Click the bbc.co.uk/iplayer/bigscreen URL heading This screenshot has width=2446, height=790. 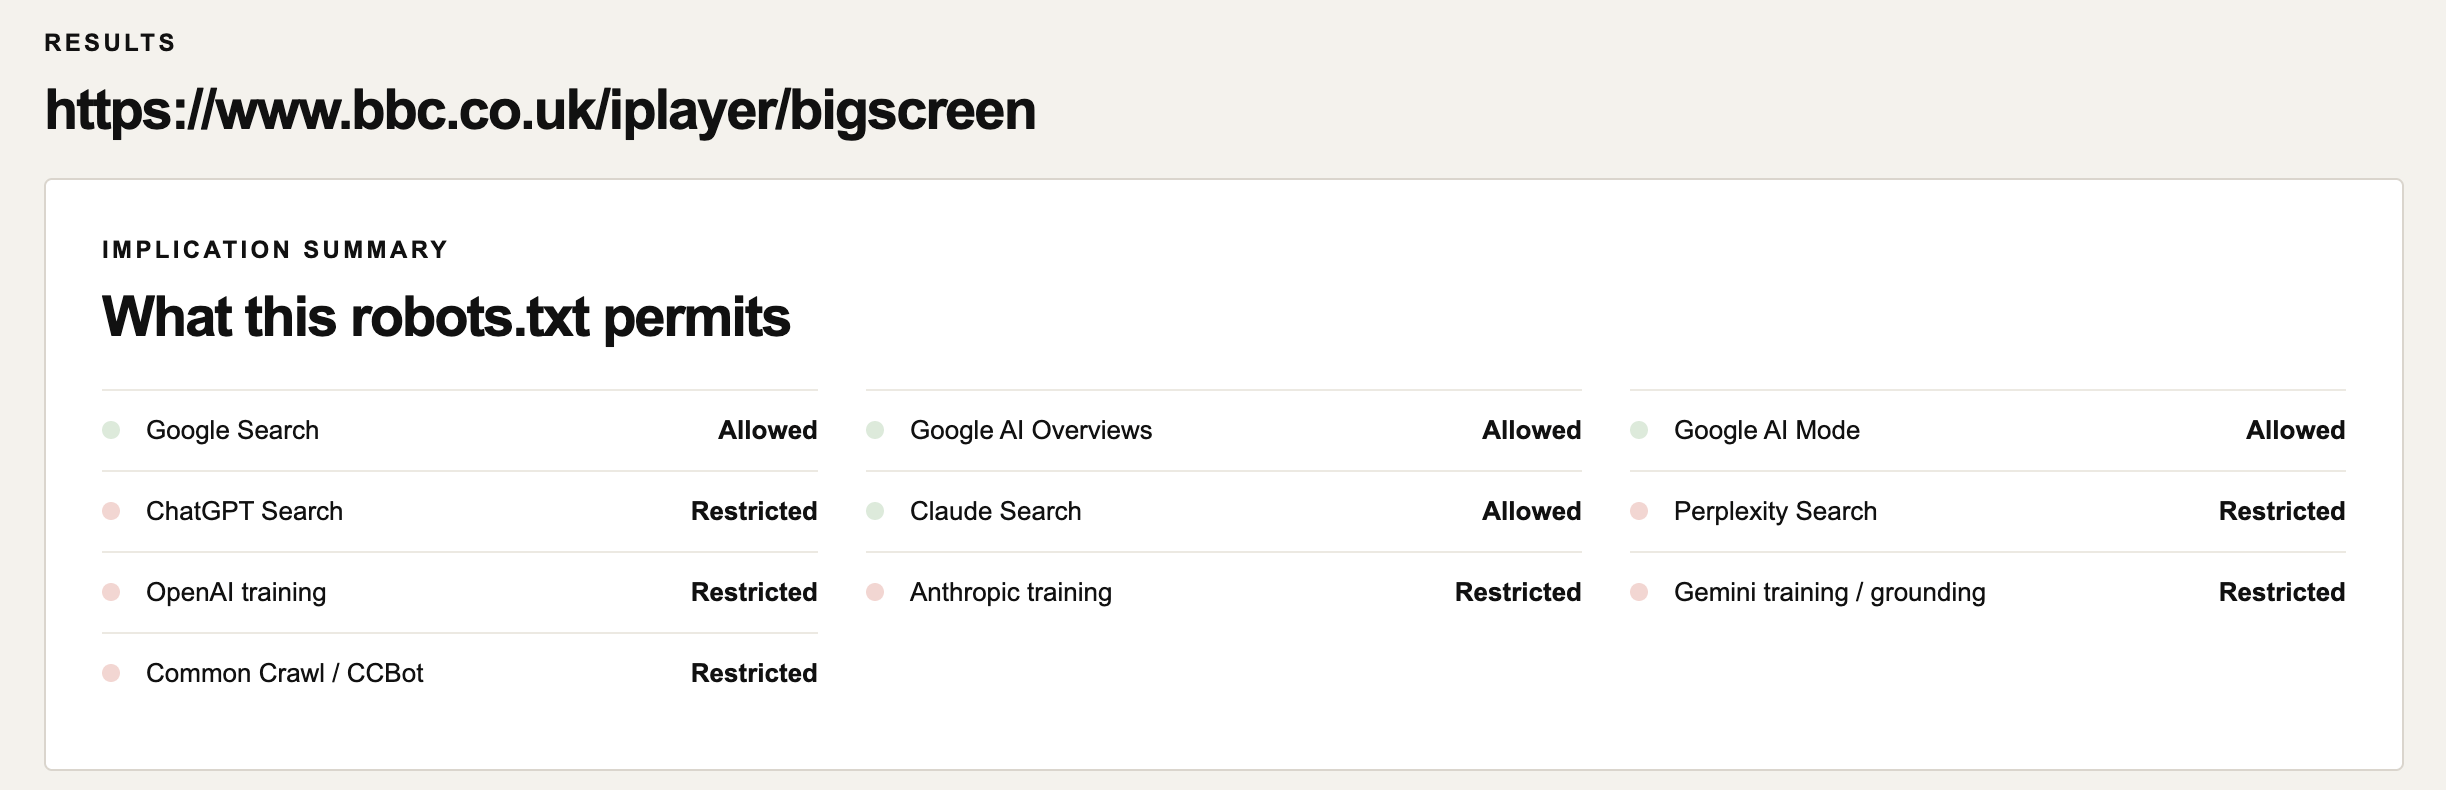(x=540, y=111)
